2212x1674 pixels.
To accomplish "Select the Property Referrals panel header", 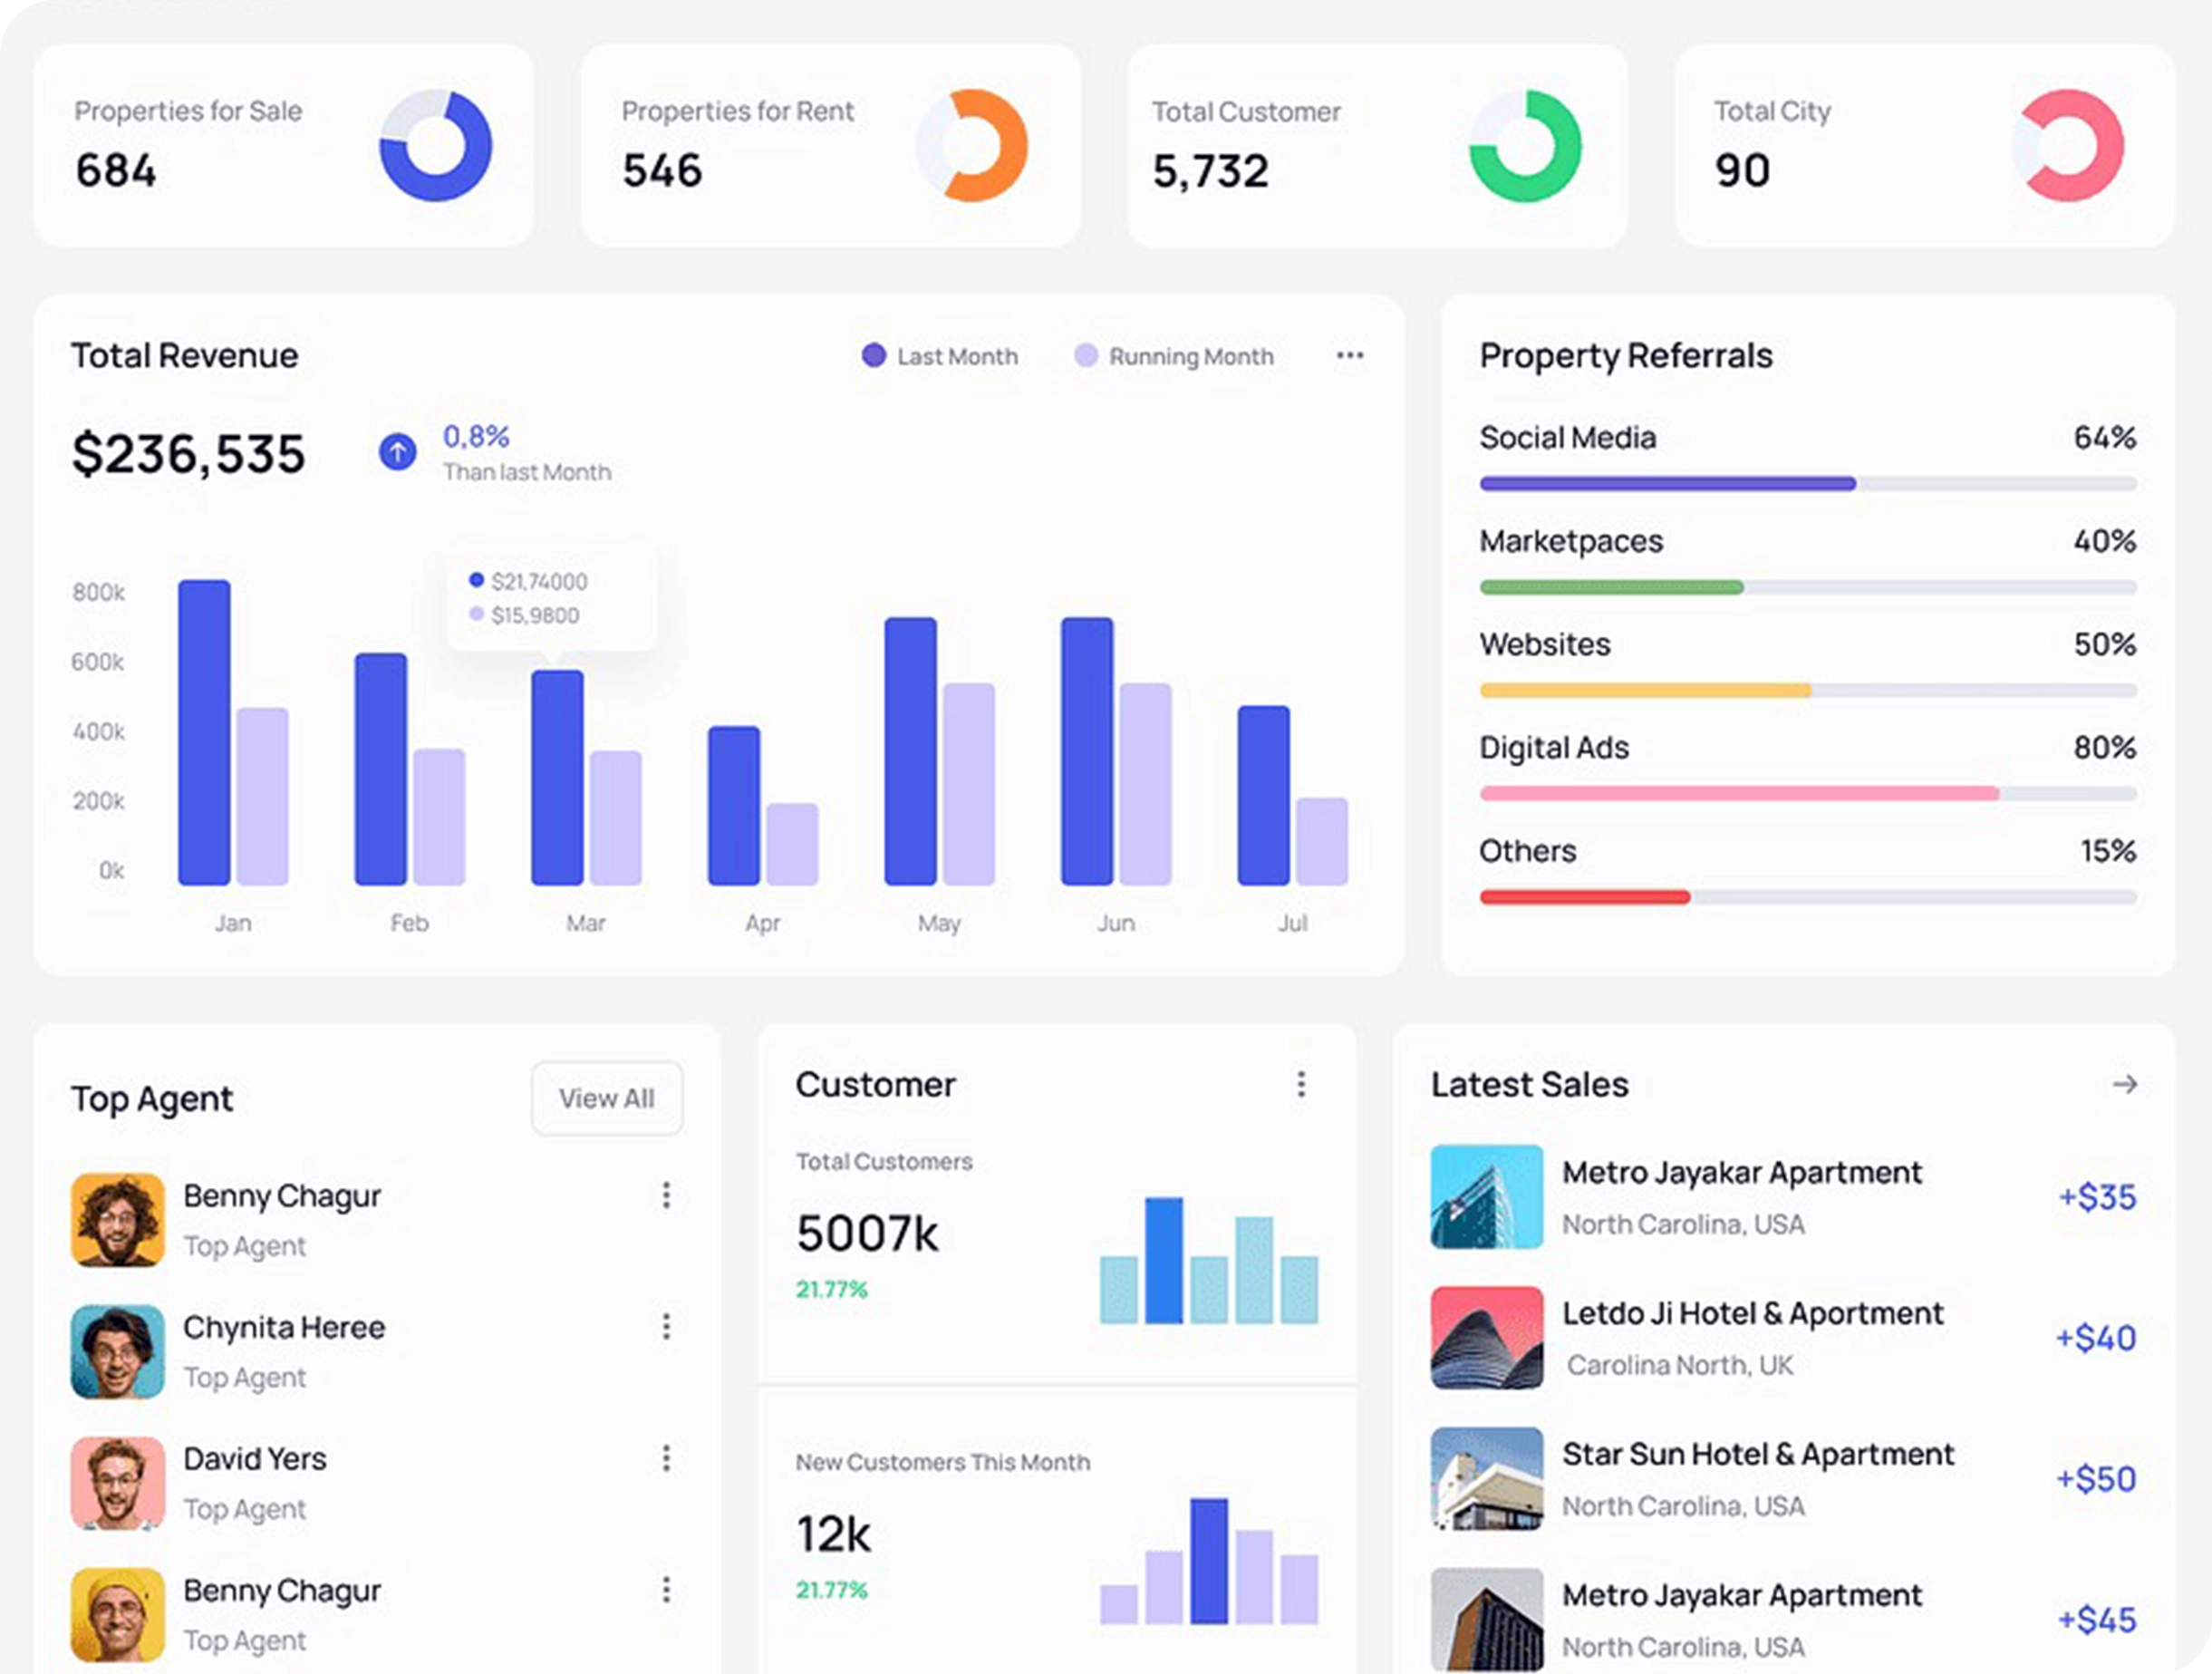I will (1625, 355).
